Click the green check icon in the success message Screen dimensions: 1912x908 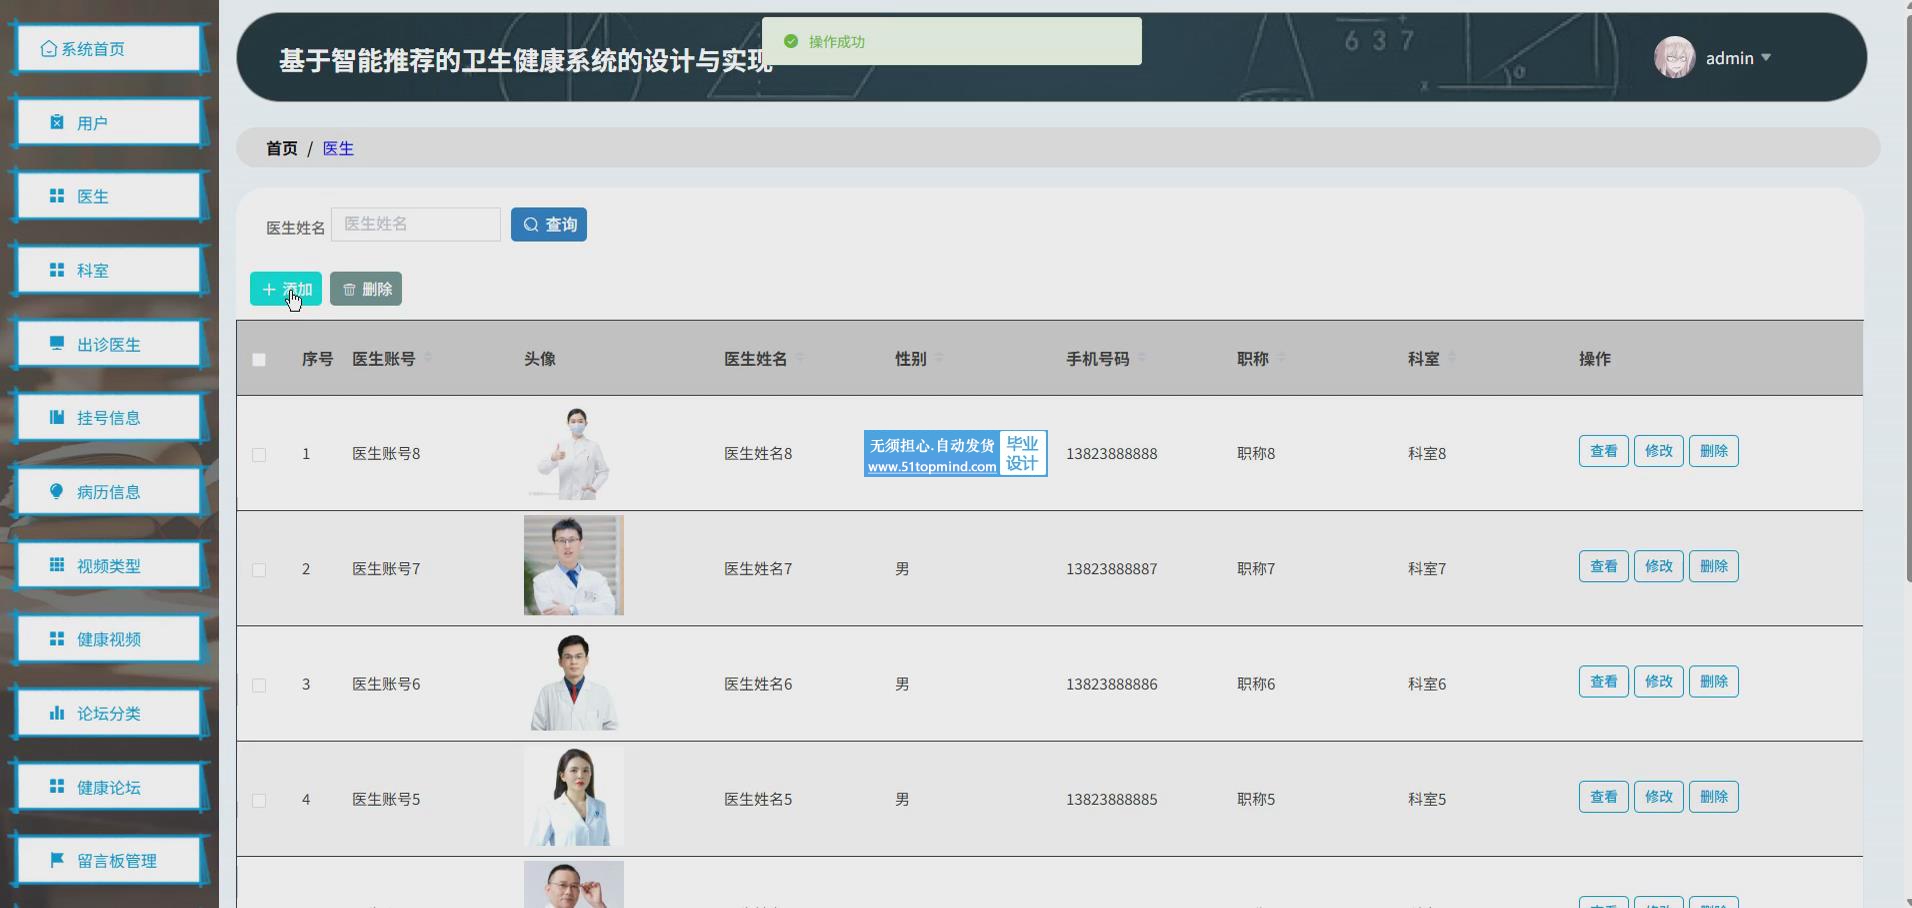pos(791,41)
